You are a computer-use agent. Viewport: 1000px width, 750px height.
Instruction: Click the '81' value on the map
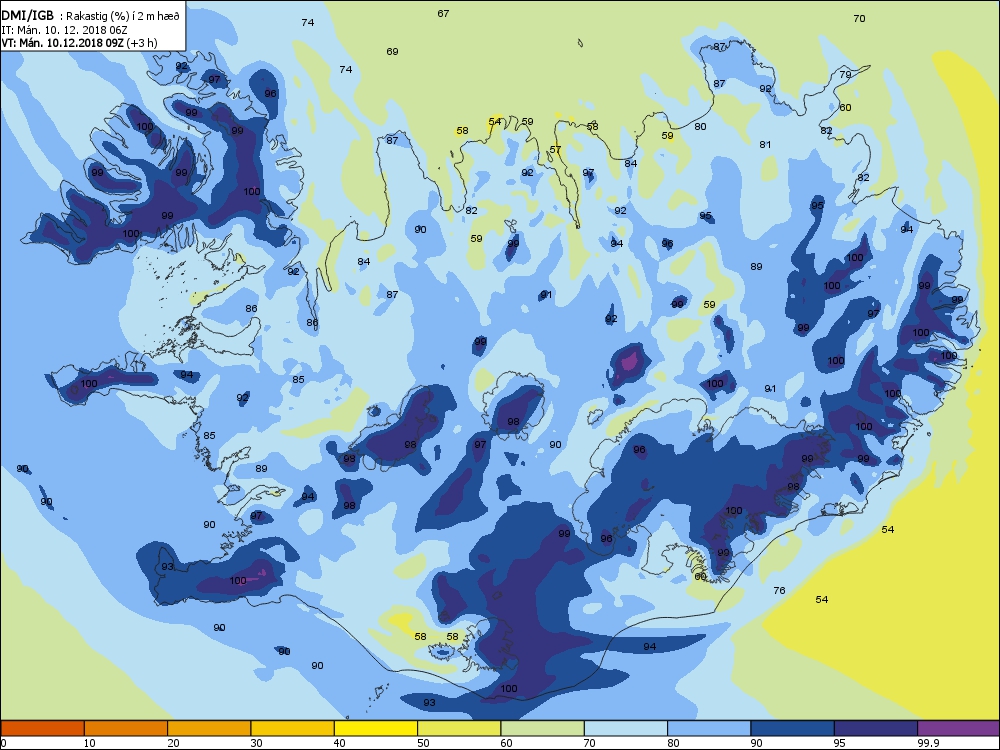pos(765,145)
